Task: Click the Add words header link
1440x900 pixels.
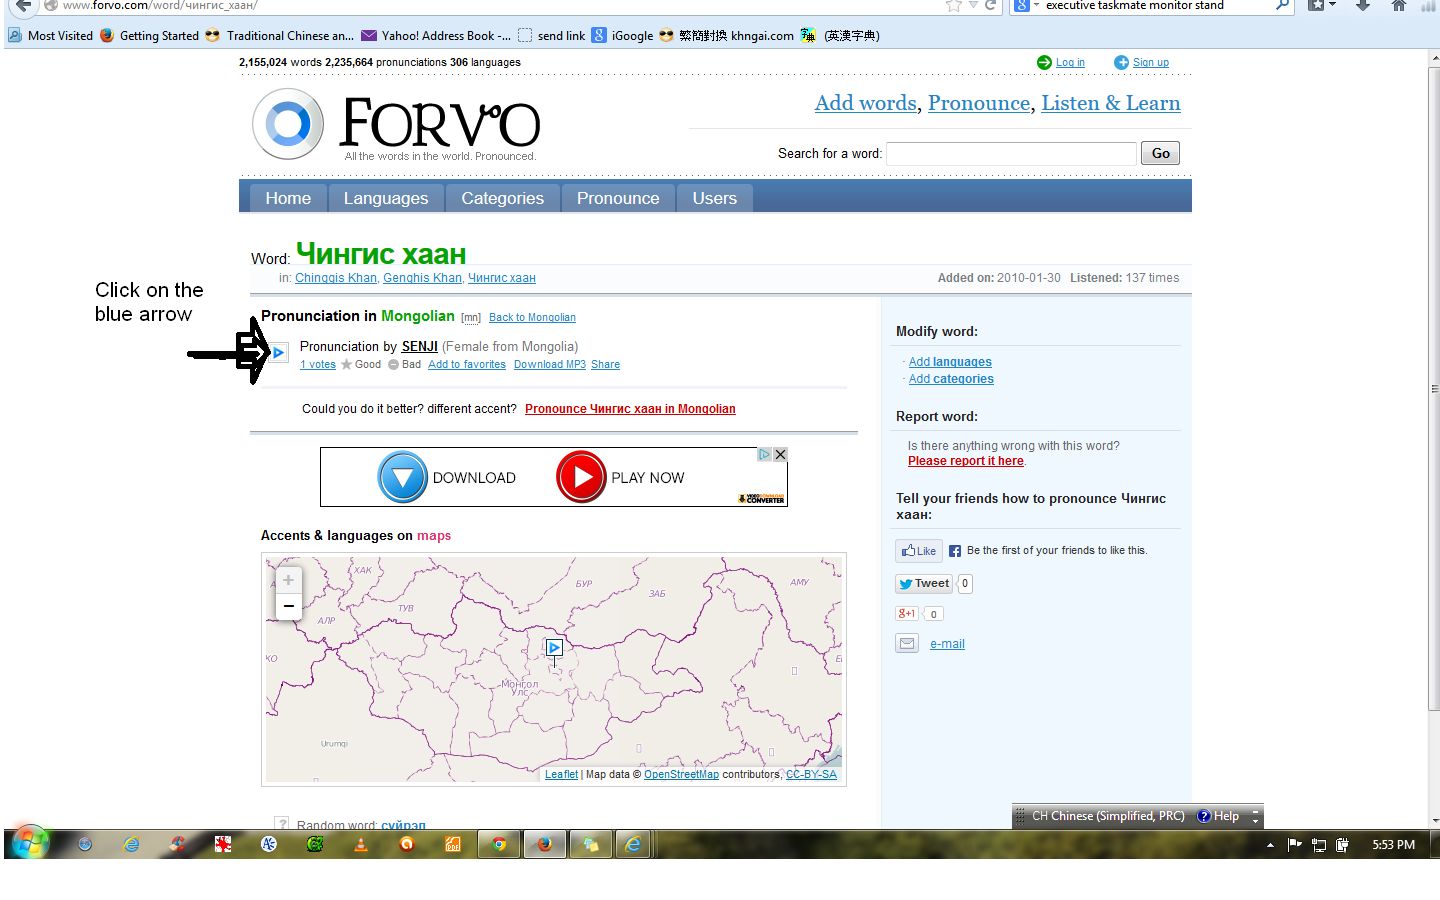Action: pyautogui.click(x=866, y=103)
